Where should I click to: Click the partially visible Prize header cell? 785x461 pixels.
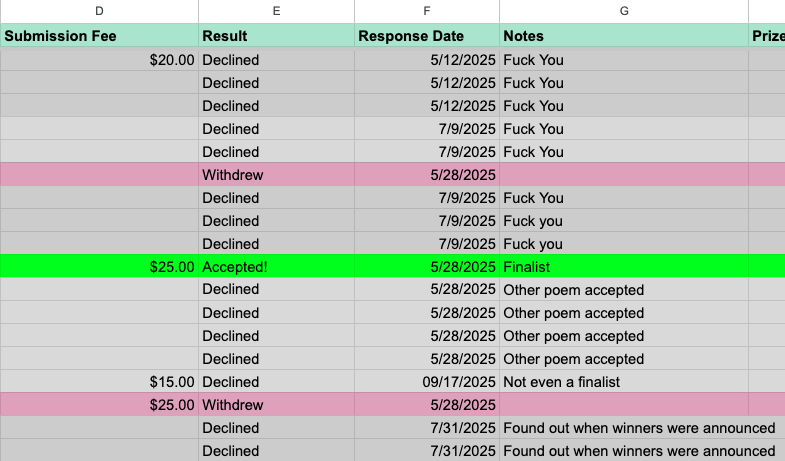pos(767,36)
